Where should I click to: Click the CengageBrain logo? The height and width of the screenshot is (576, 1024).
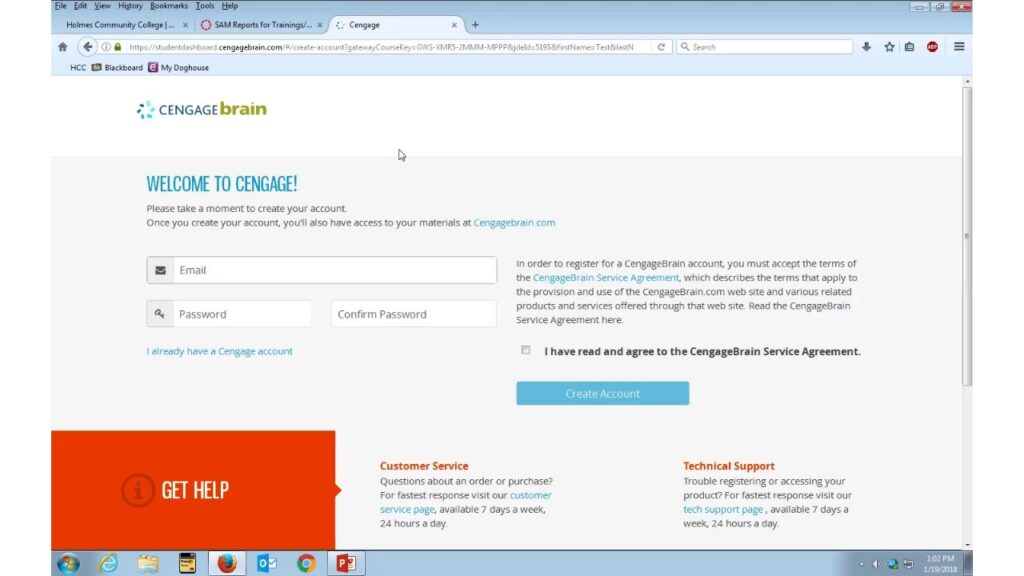pyautogui.click(x=201, y=109)
